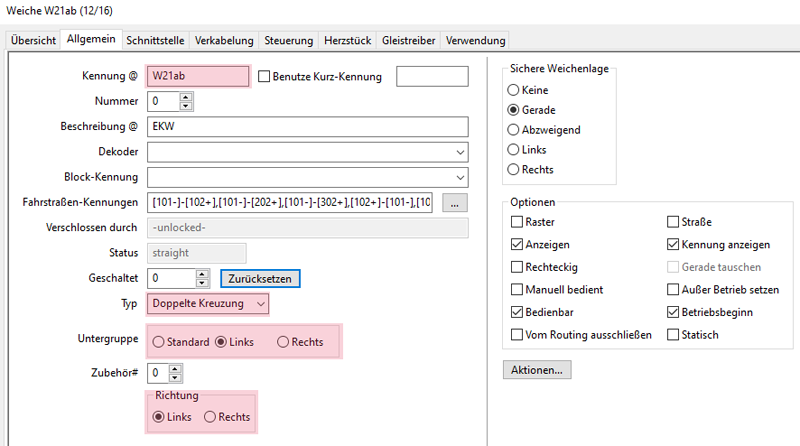
Task: Select Standard in Untergruppe
Action: (158, 342)
